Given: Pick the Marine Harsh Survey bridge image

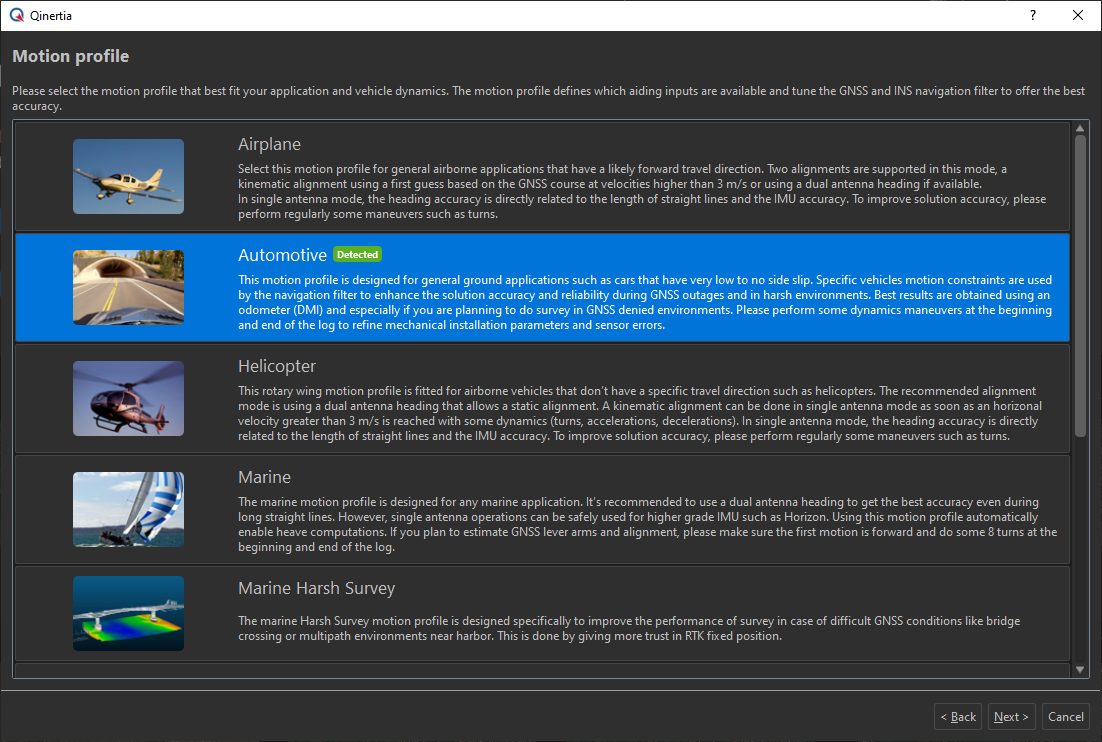Looking at the screenshot, I should pyautogui.click(x=128, y=613).
